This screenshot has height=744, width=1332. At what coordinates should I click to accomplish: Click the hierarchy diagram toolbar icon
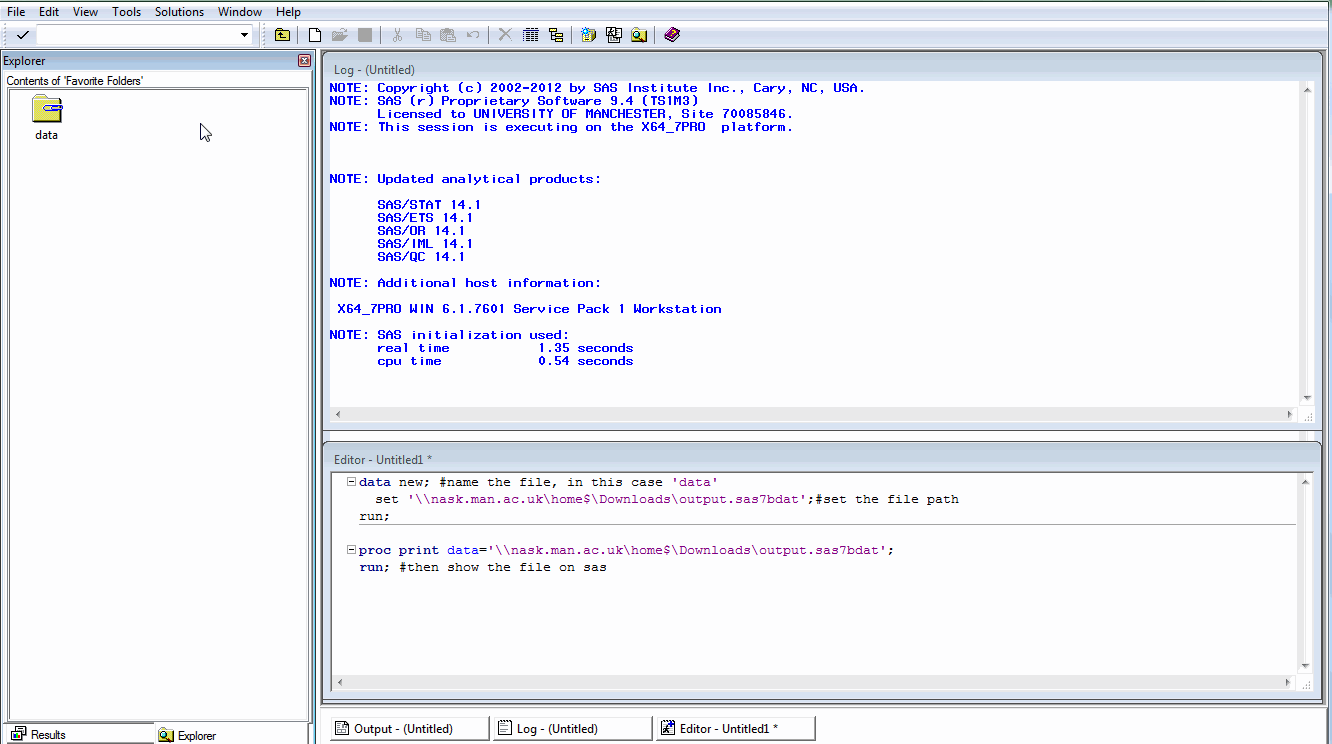click(x=556, y=34)
